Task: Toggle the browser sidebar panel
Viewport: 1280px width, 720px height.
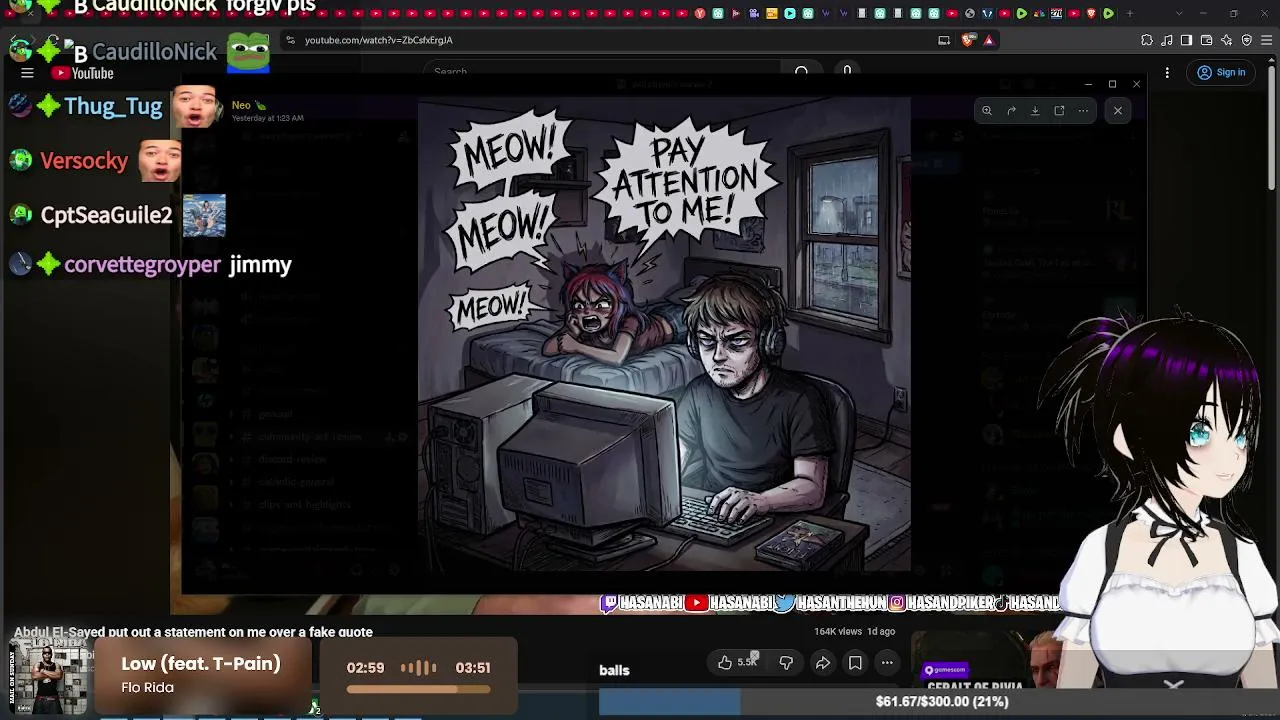Action: (1187, 40)
